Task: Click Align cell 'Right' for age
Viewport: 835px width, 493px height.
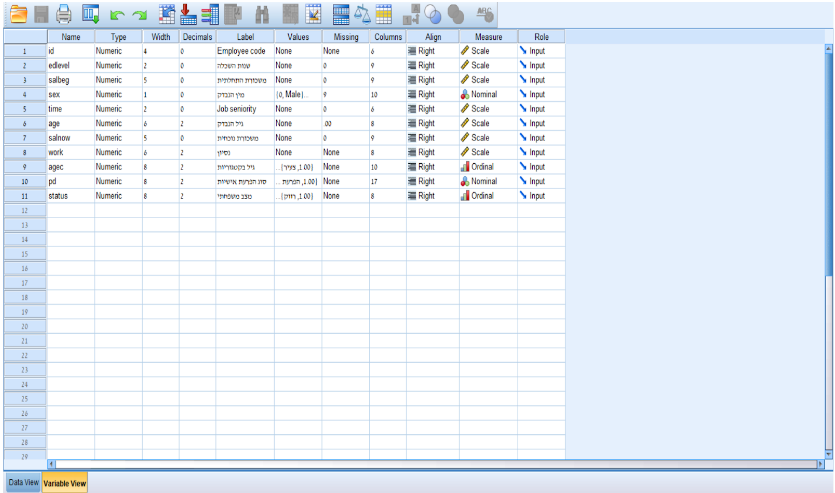Action: tap(432, 124)
